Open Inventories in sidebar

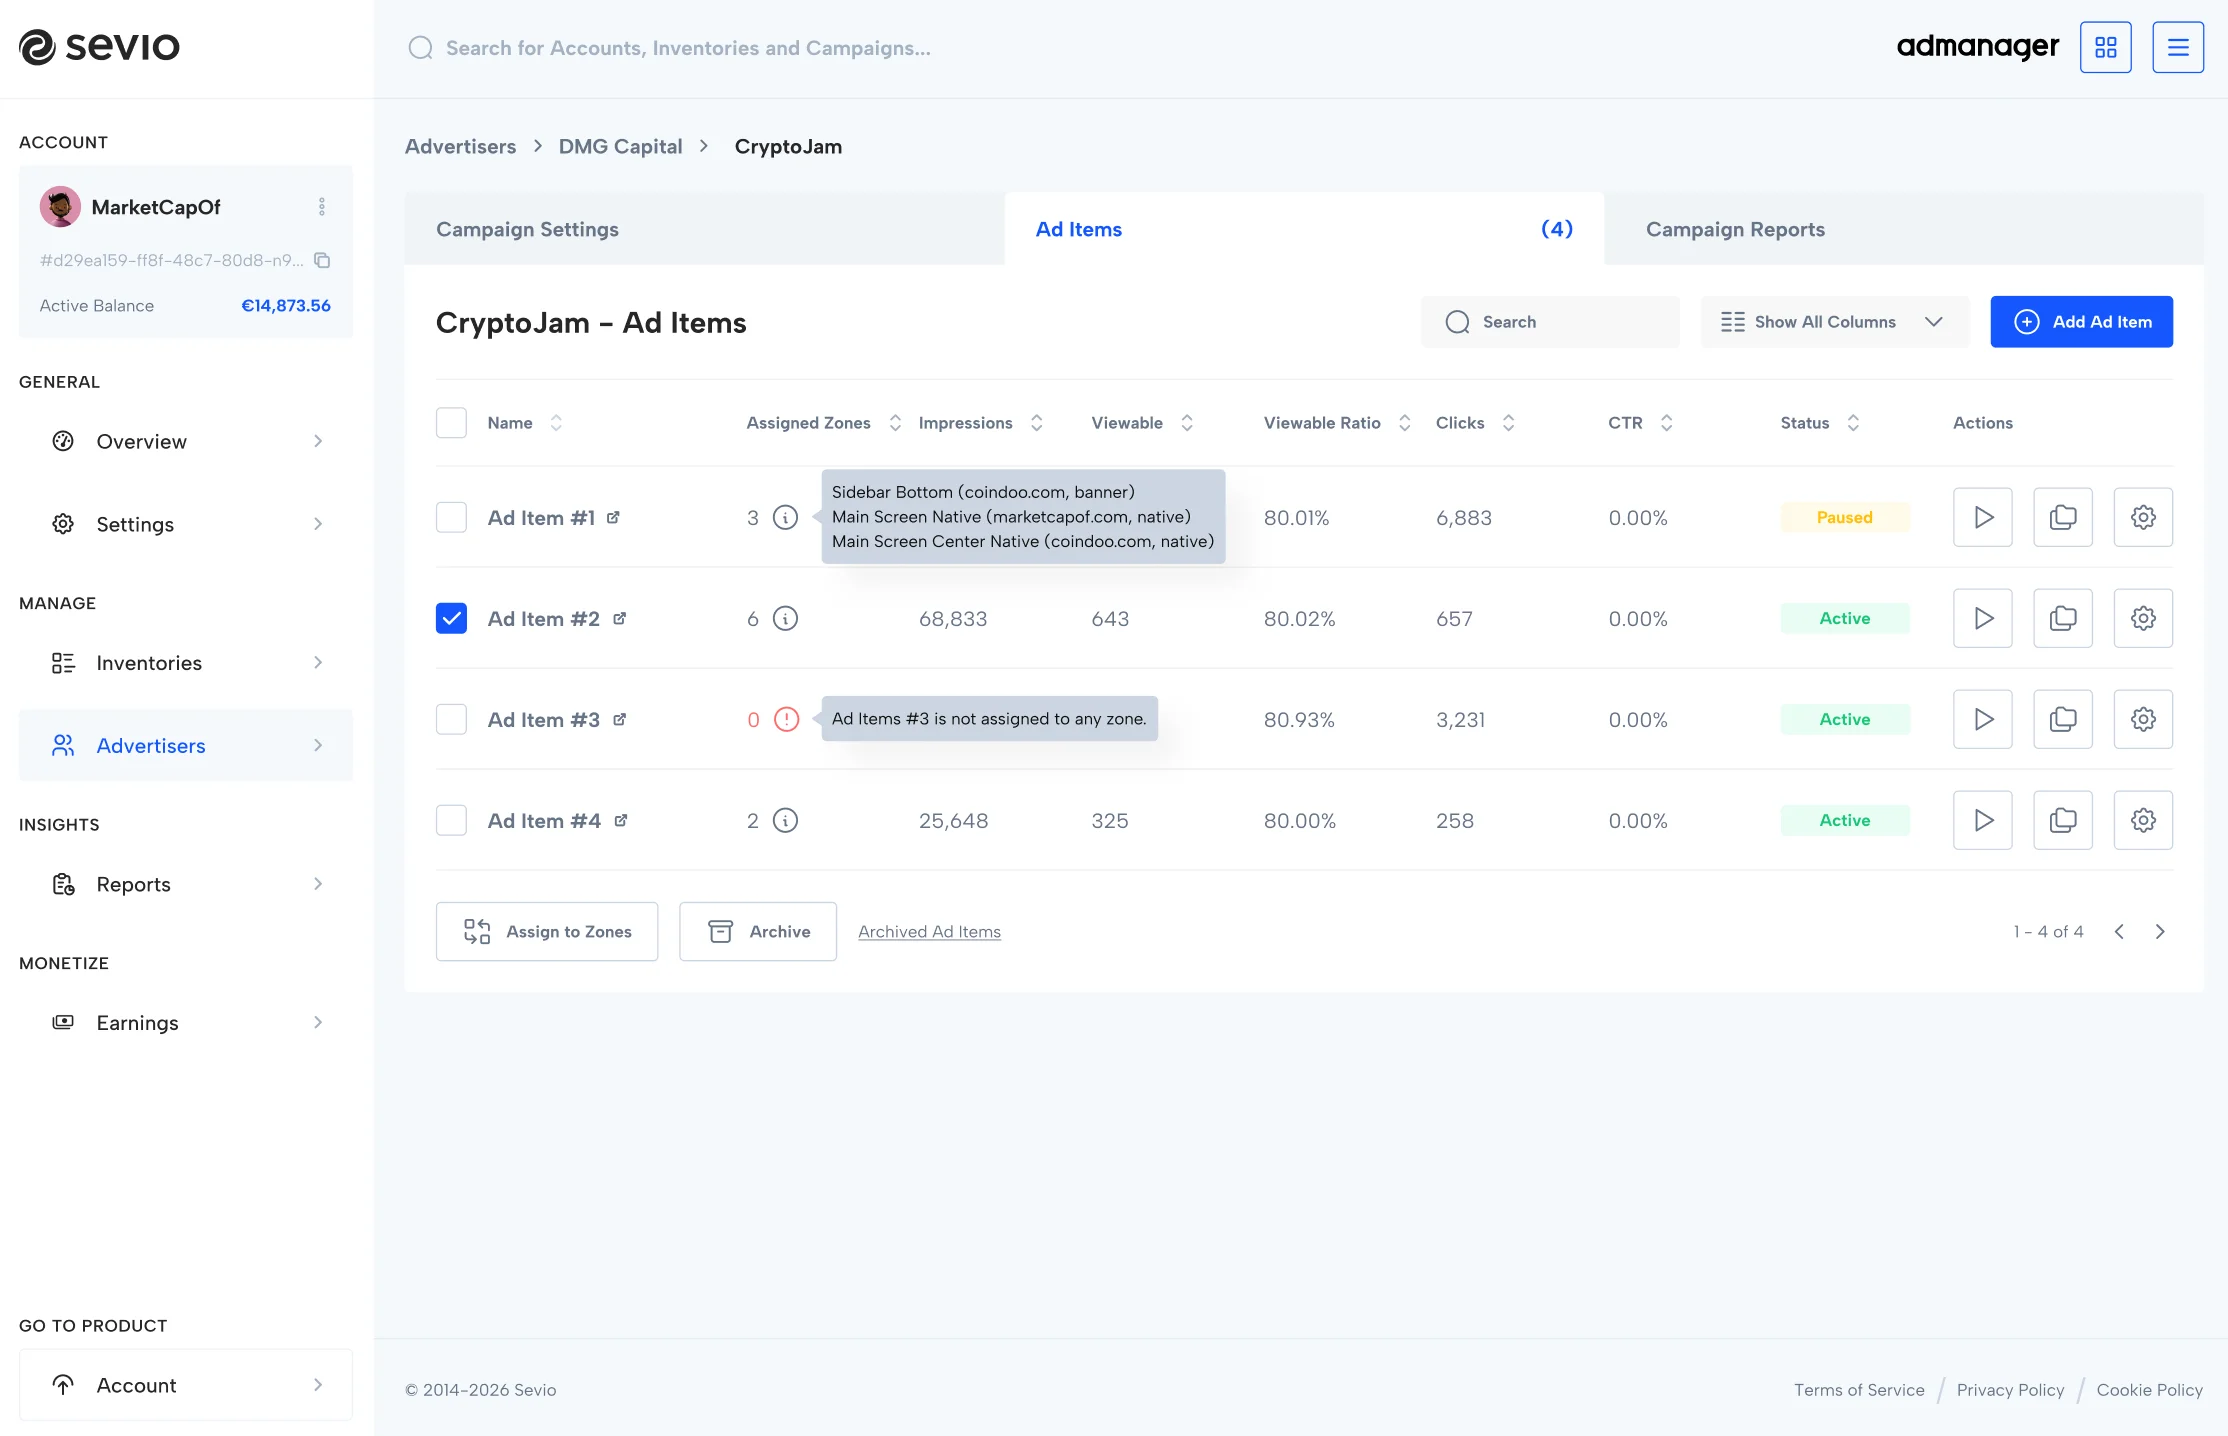pyautogui.click(x=186, y=663)
